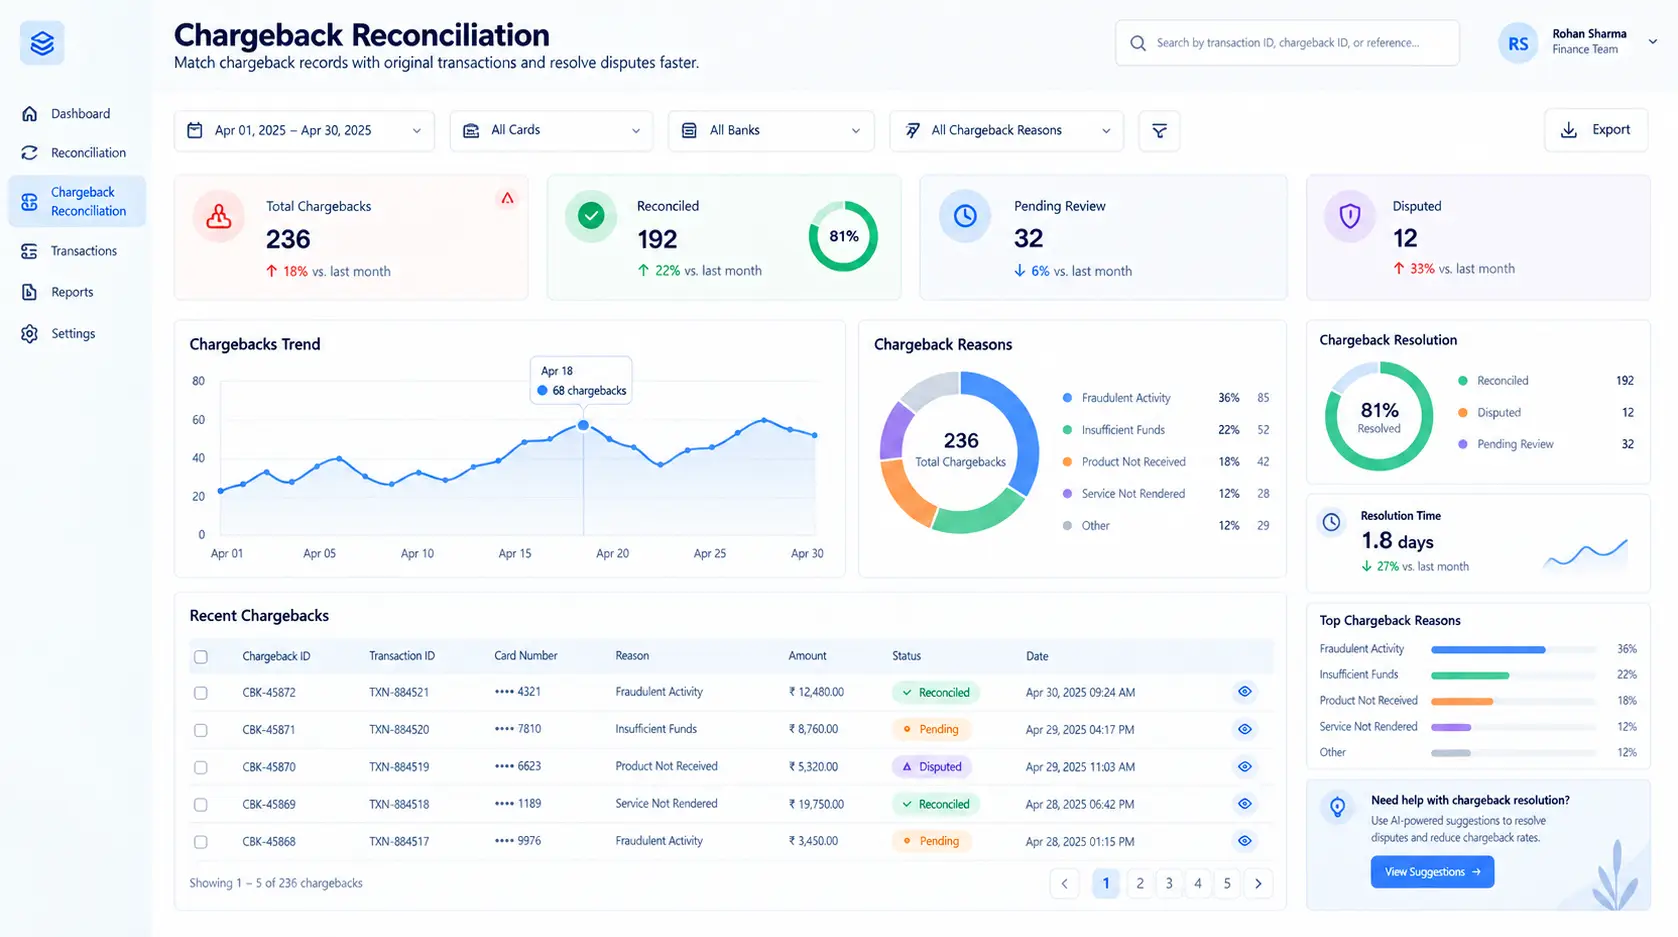Expand the Rohan Sharma account menu chevron

click(1653, 42)
